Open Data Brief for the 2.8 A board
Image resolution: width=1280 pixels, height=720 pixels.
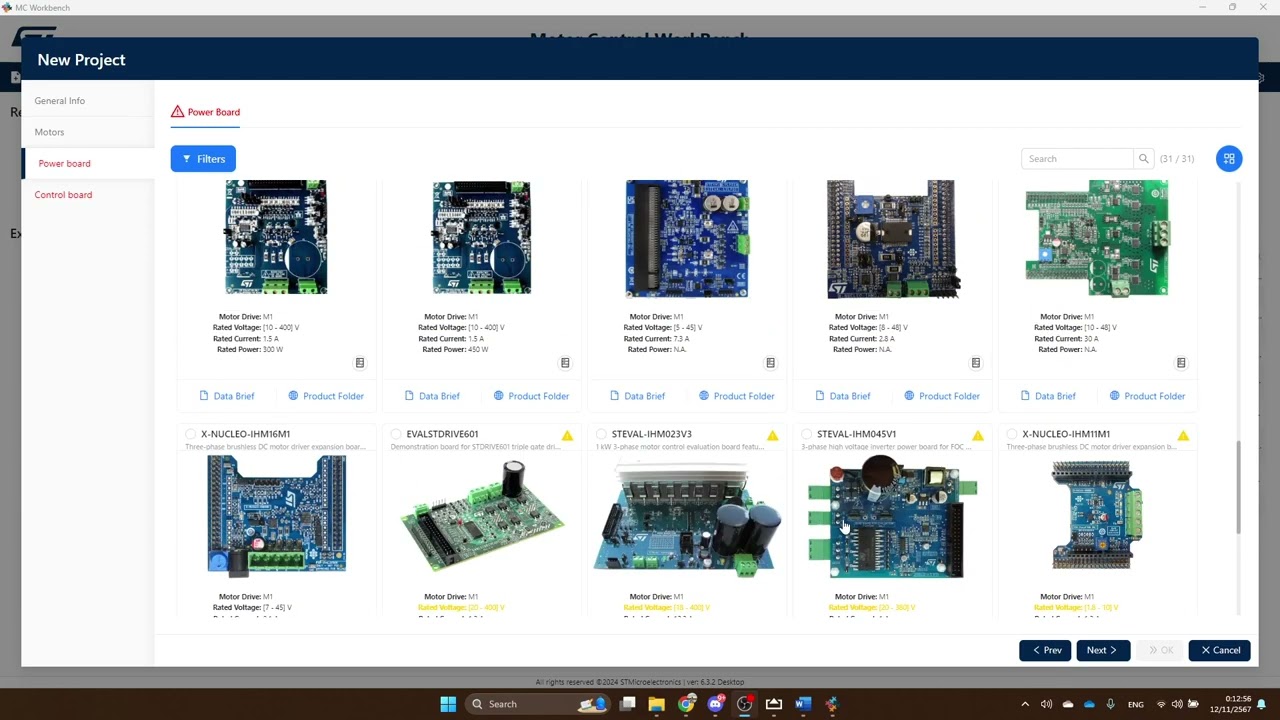[842, 396]
